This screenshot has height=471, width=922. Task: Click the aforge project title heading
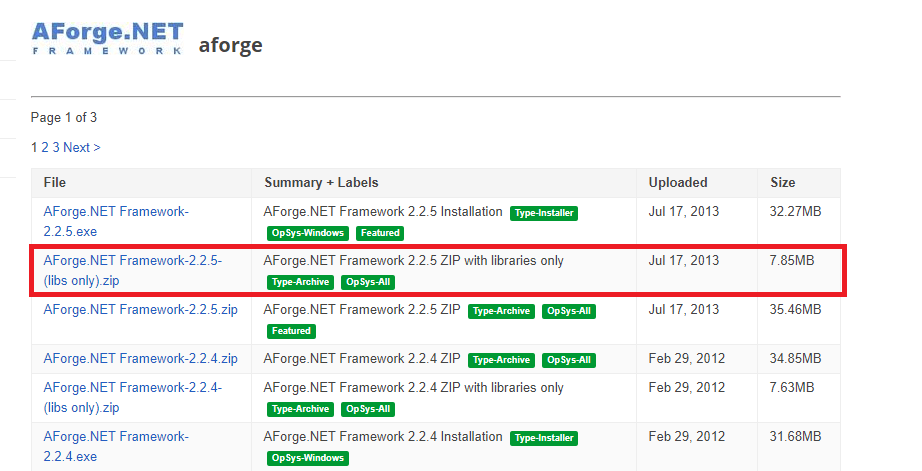[230, 45]
